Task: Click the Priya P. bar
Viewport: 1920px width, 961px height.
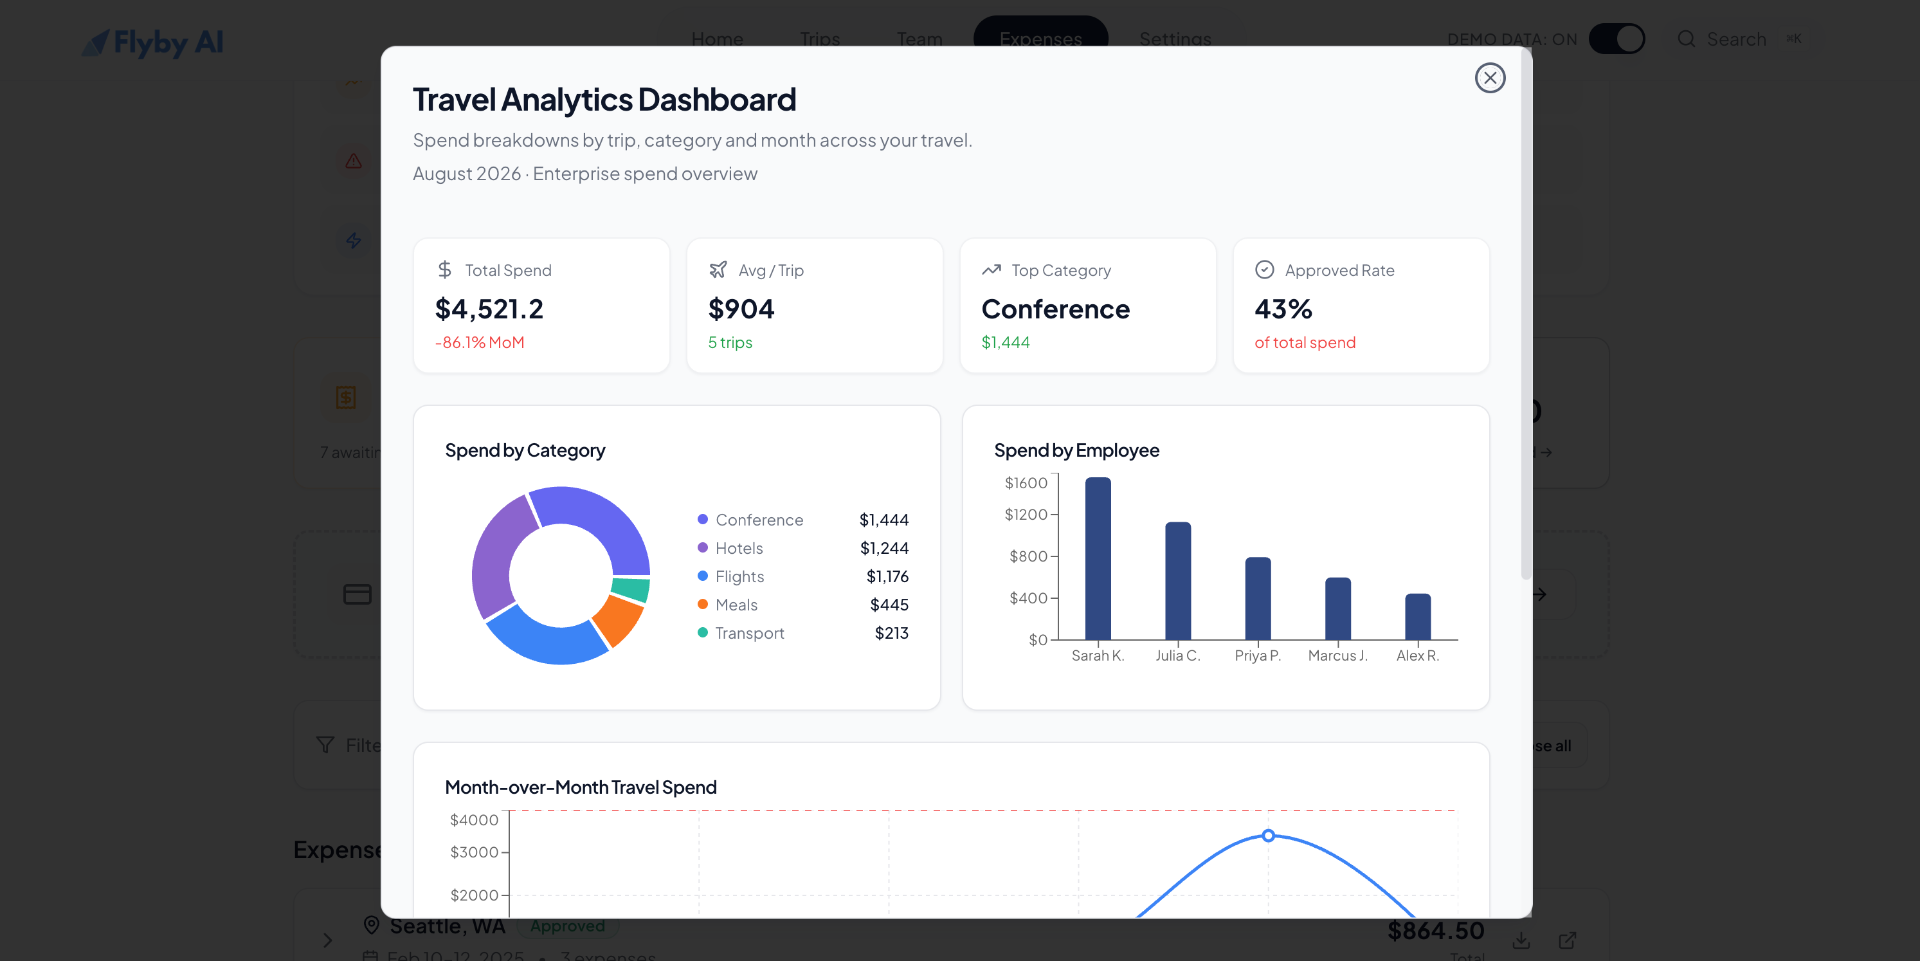Action: click(x=1258, y=598)
